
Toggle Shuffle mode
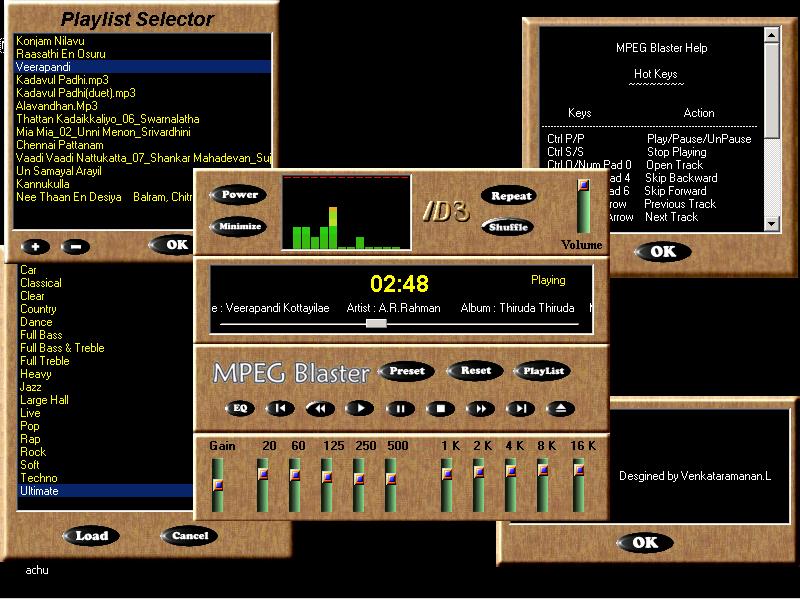pos(508,227)
